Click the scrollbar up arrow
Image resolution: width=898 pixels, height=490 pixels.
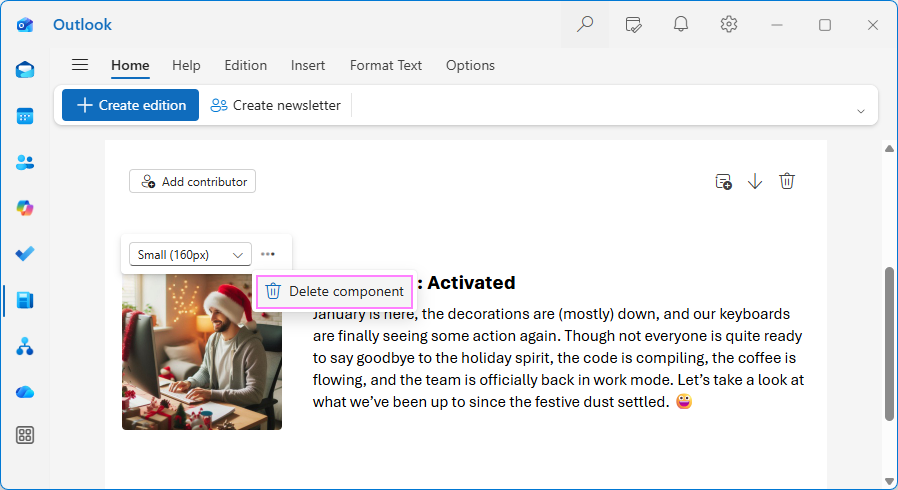[x=889, y=149]
